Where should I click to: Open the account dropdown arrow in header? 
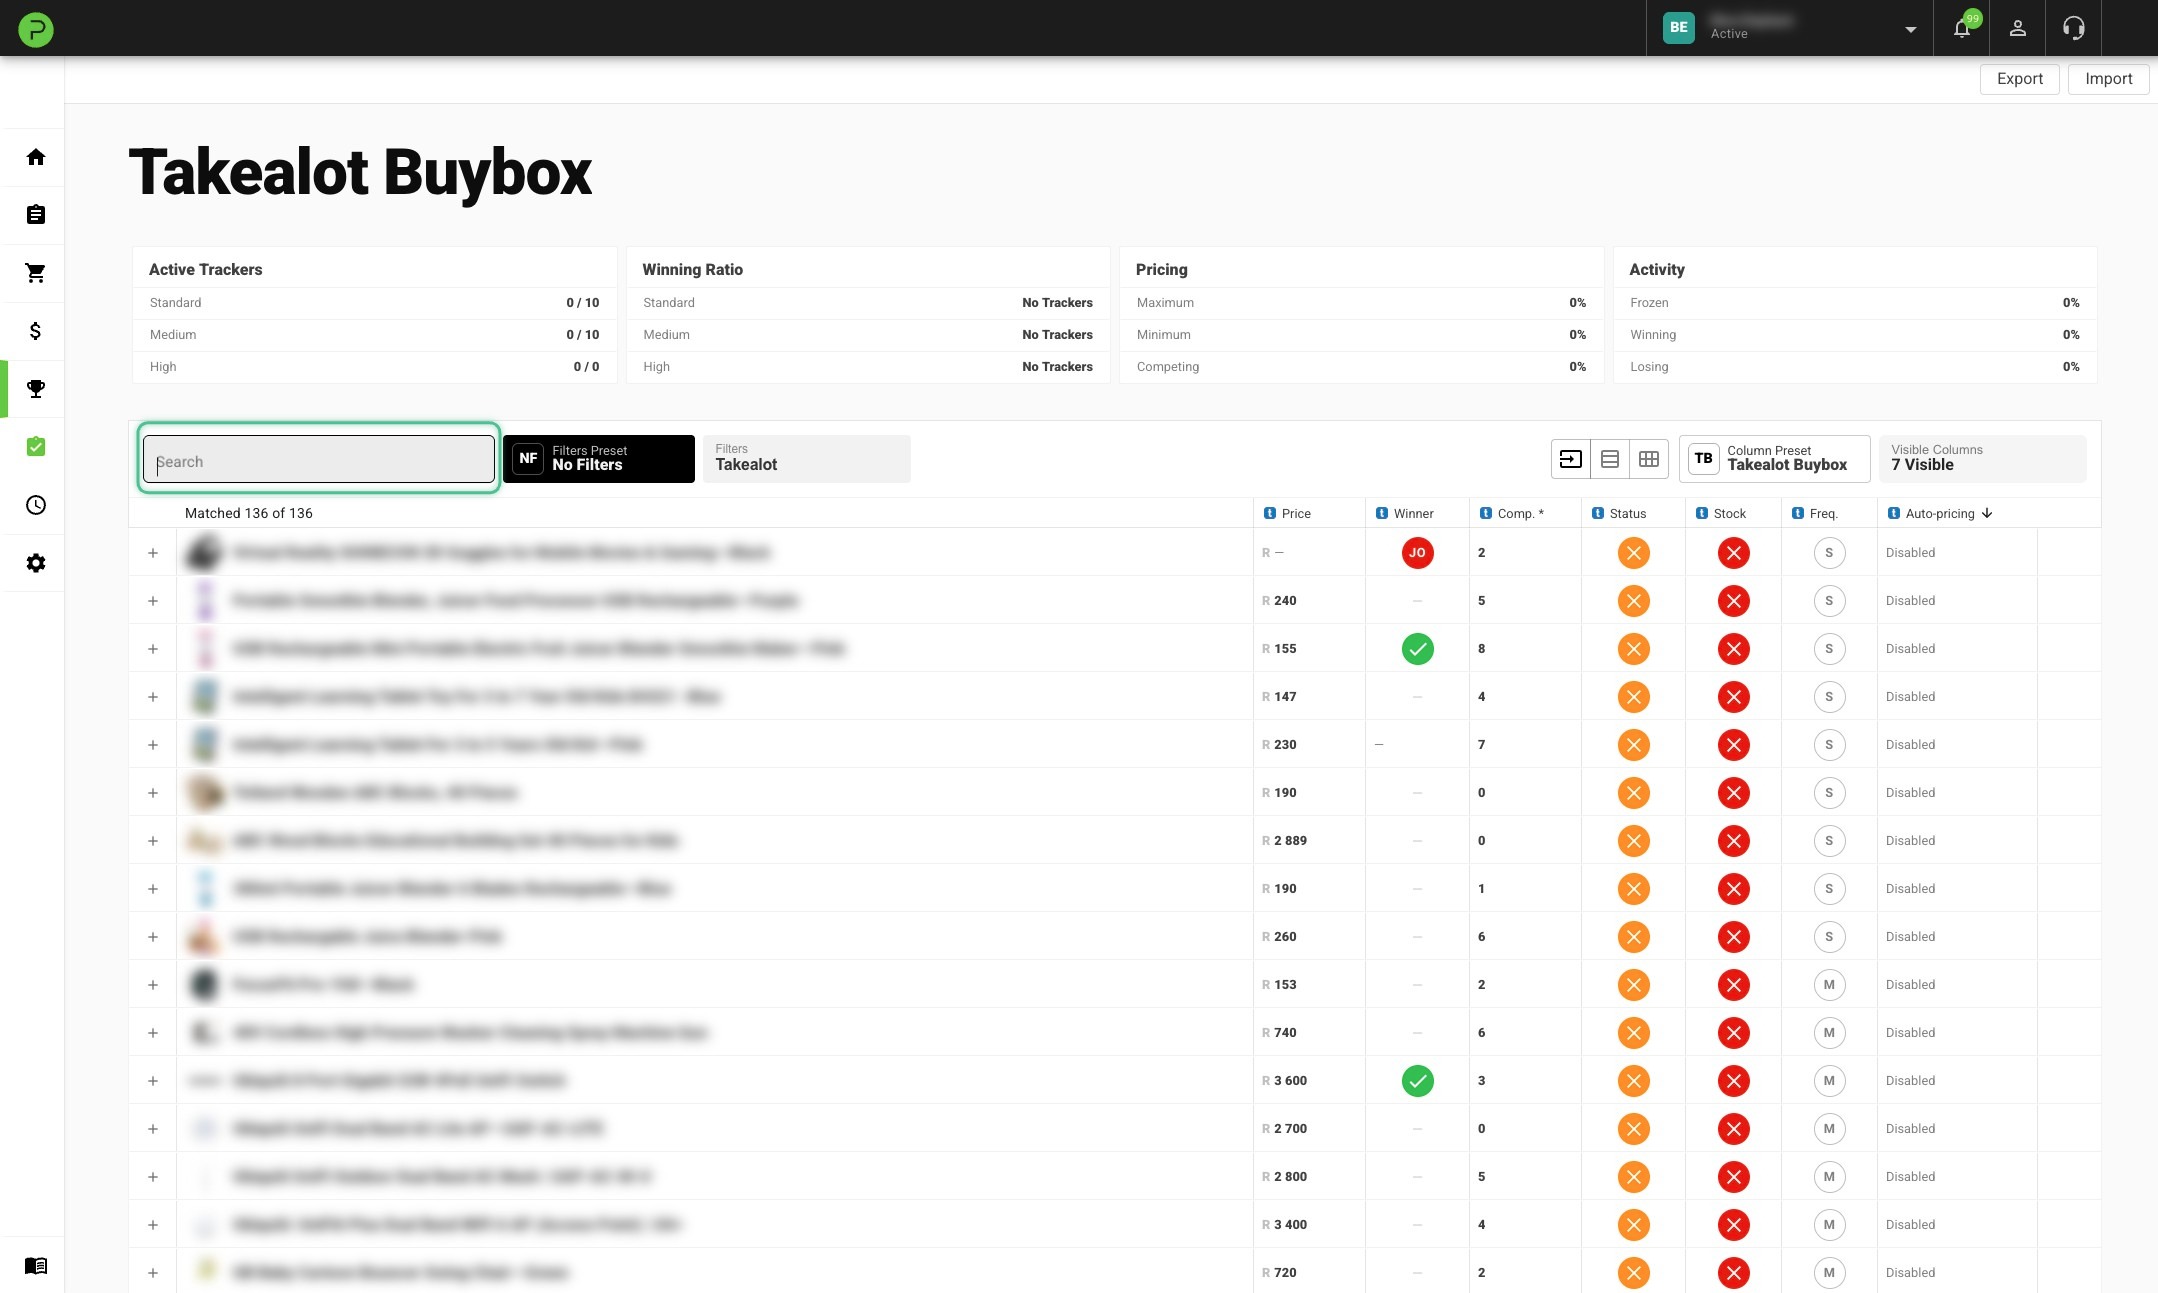[1911, 29]
